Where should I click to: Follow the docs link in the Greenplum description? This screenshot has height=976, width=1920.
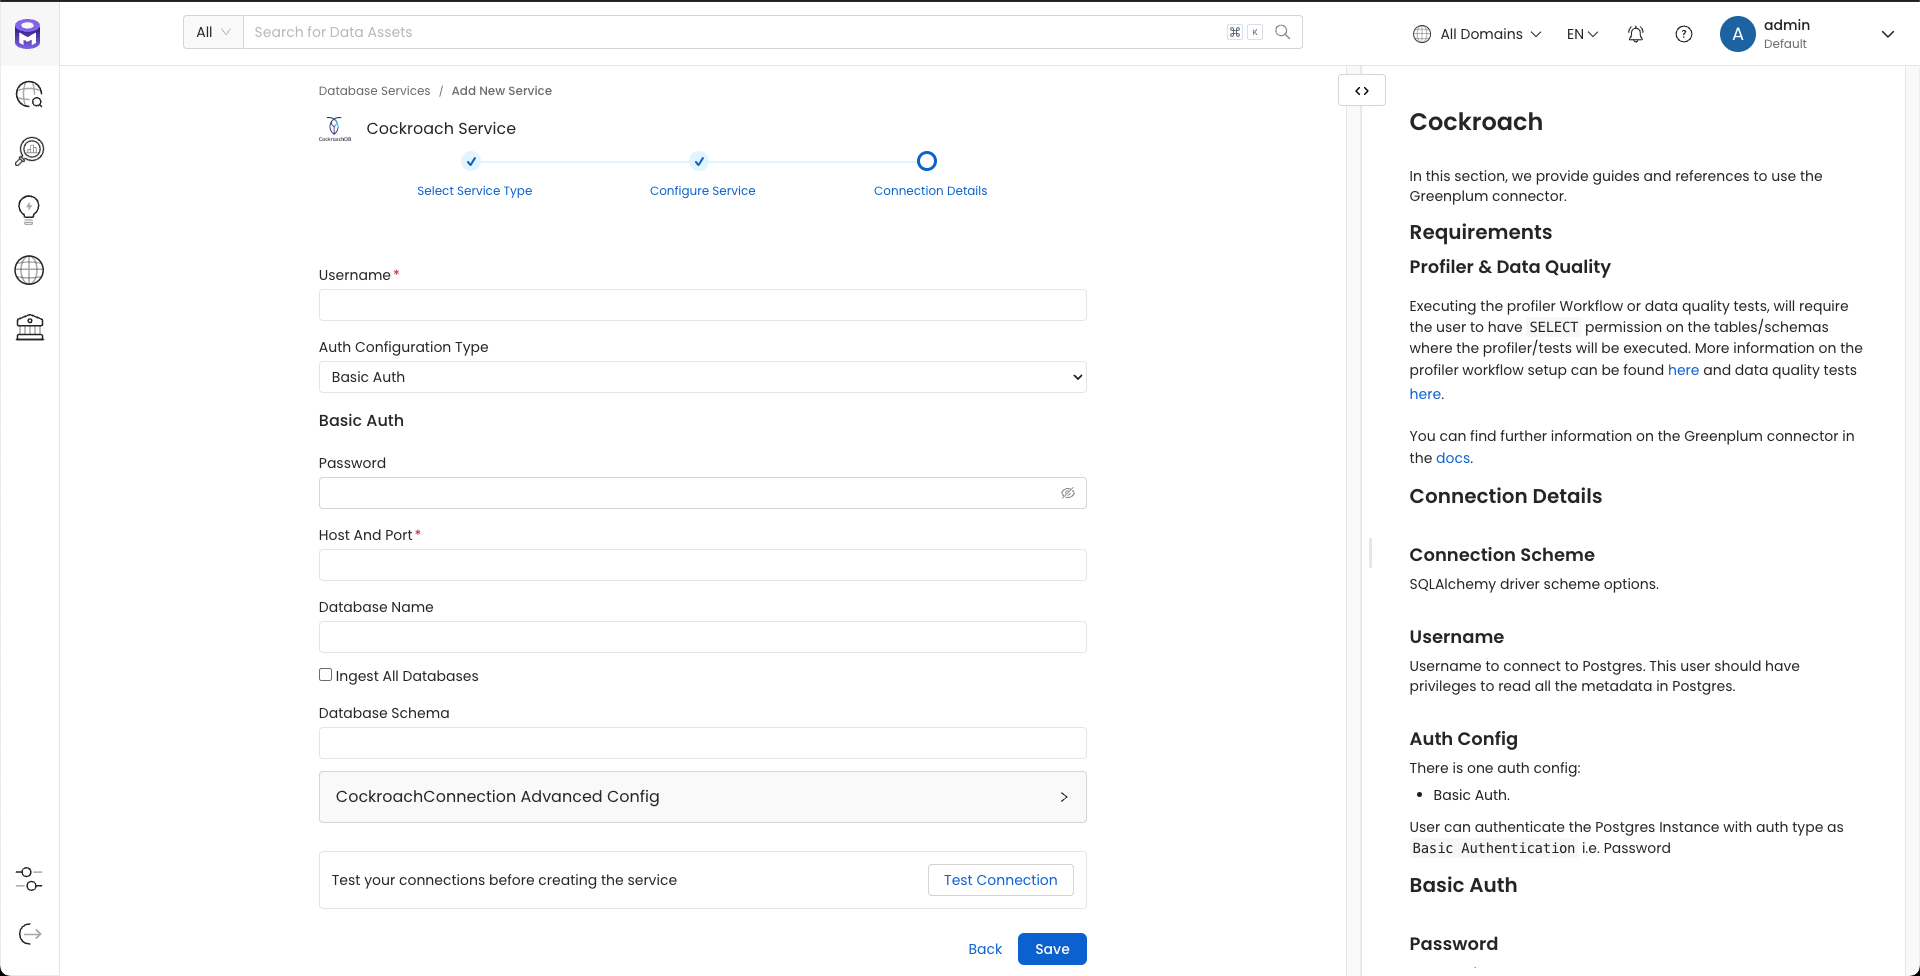point(1453,458)
